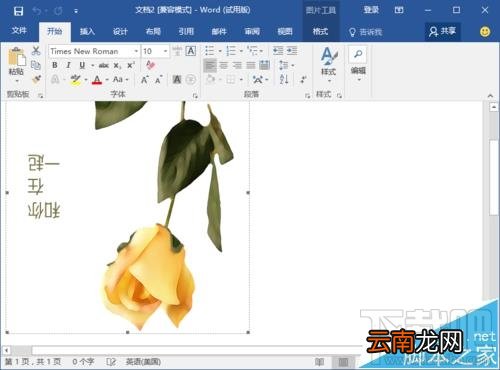Click the Character Border icon
This screenshot has width=500, height=370.
(191, 51)
